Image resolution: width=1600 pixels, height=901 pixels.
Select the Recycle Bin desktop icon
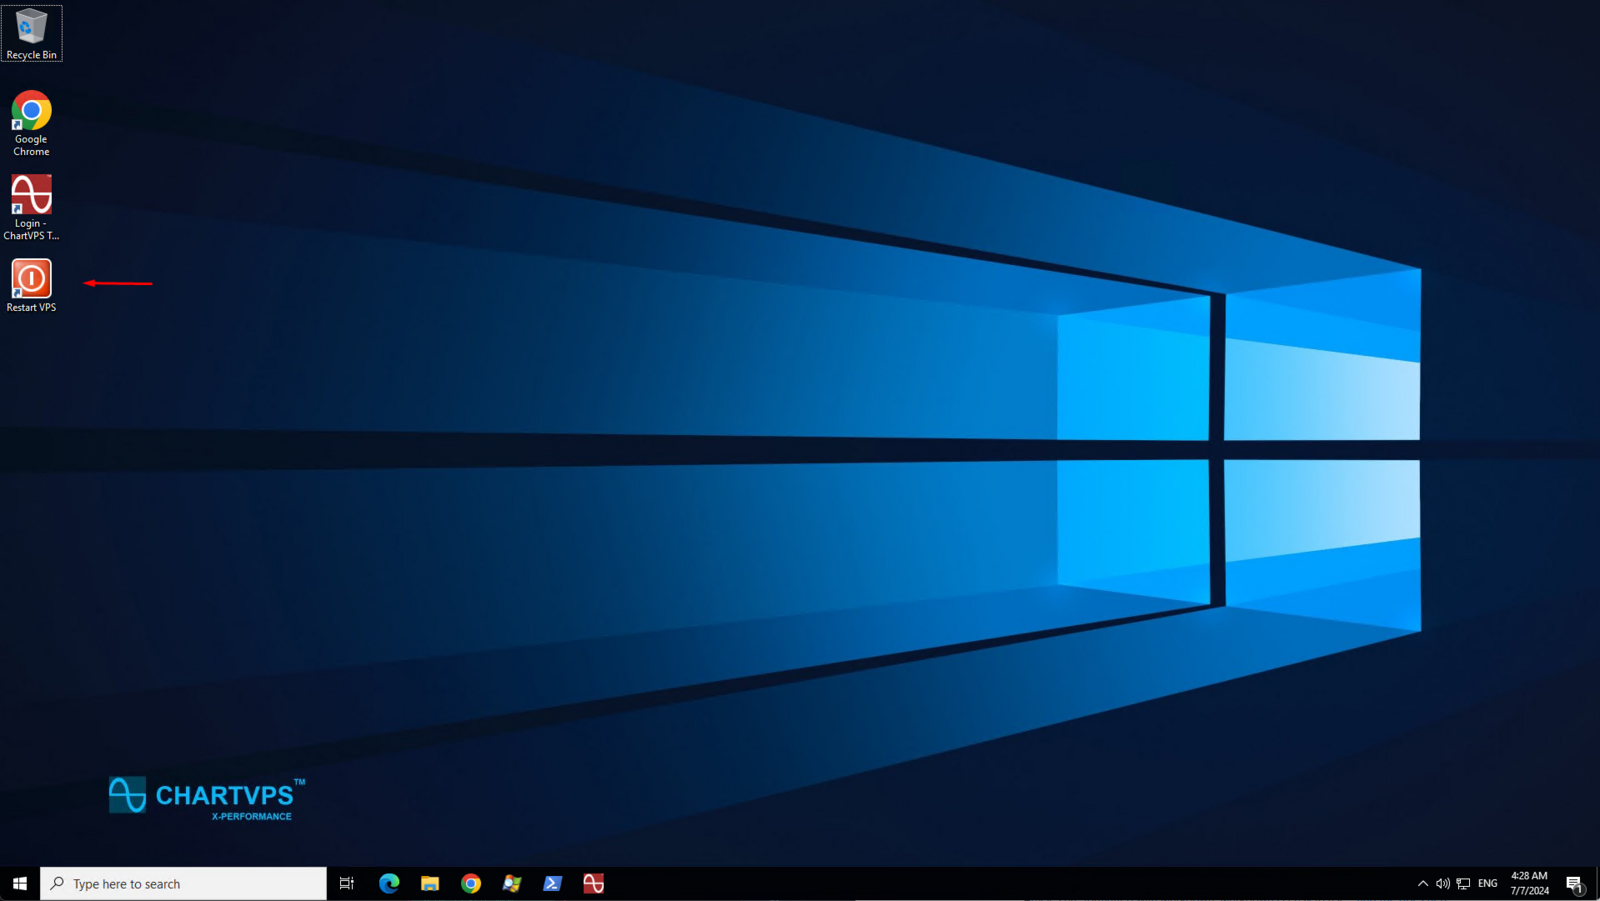31,32
